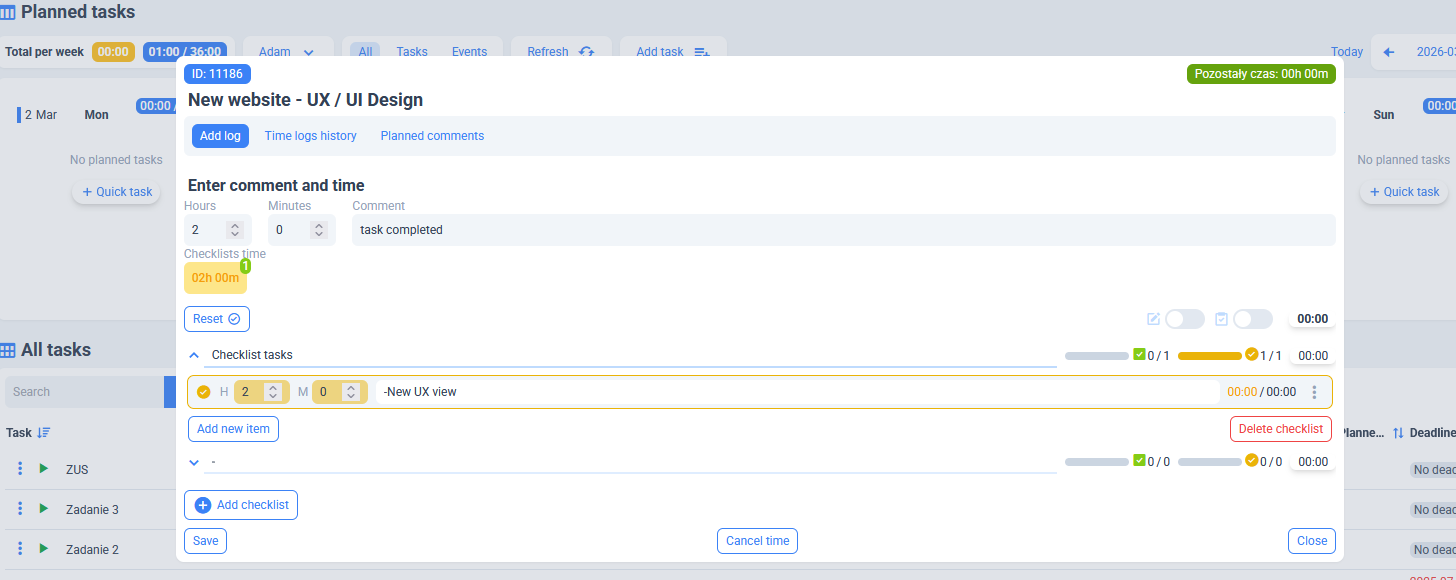Viewport: 1456px width, 580px height.
Task: Expand the unnamed '-' checklist section
Action: tap(195, 462)
